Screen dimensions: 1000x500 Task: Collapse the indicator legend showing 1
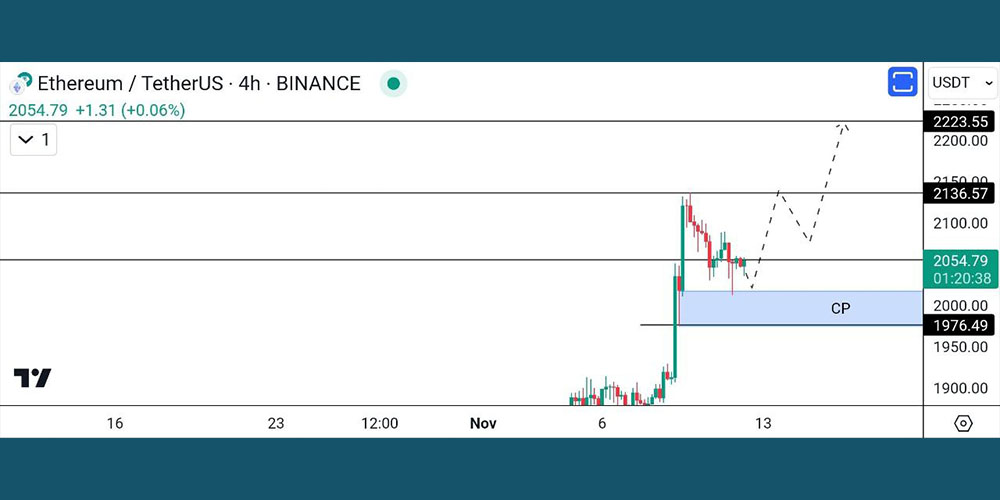[x=34, y=140]
